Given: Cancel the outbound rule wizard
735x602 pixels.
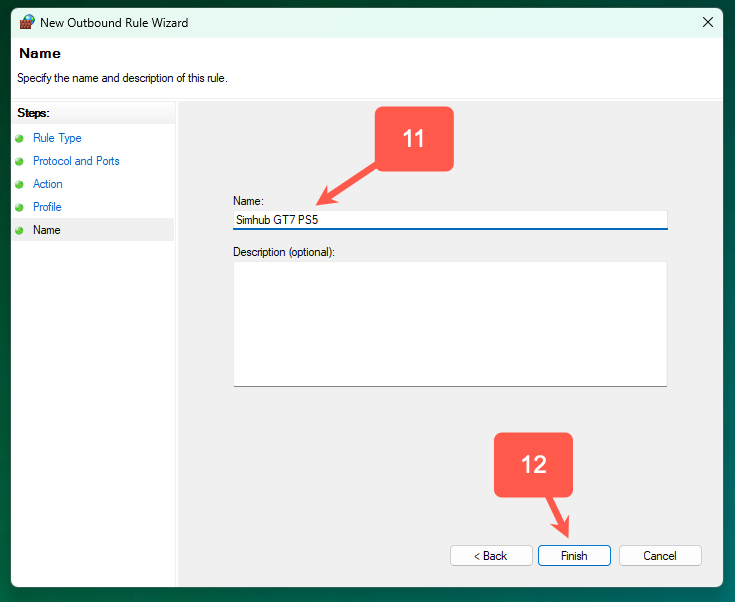Looking at the screenshot, I should [660, 556].
